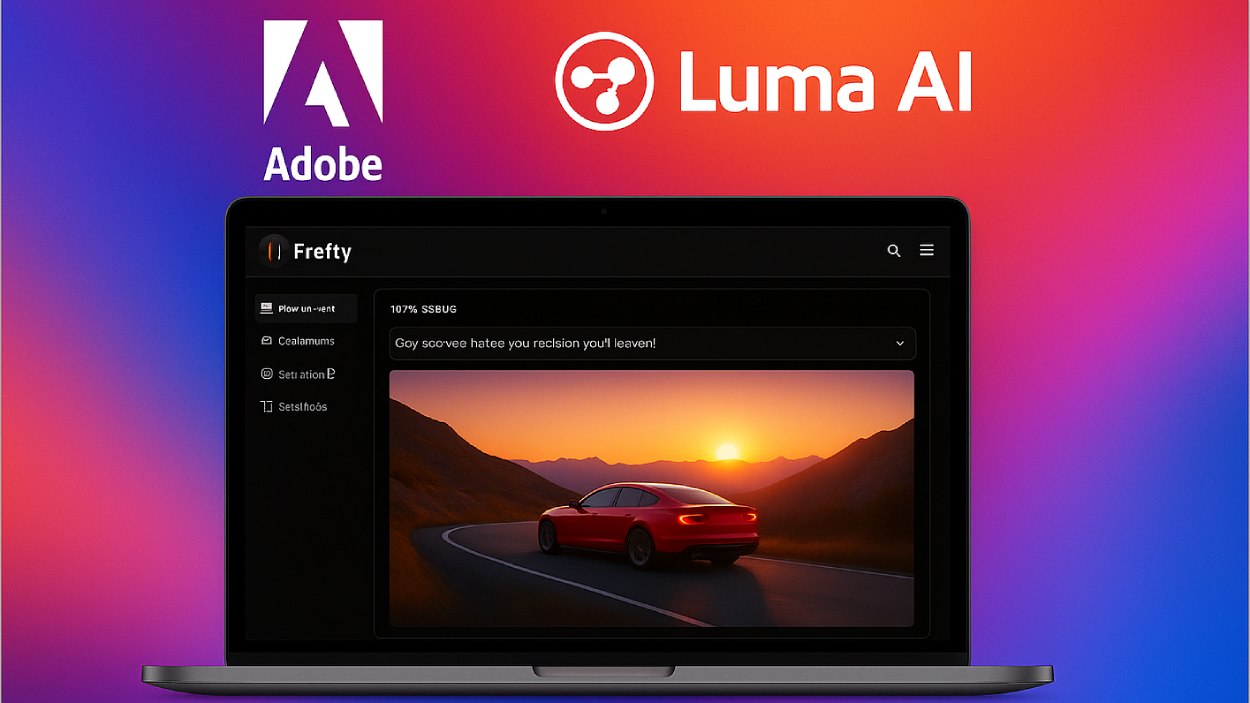Select the "Plow un-vent" sidebar item
The image size is (1250, 703).
click(305, 309)
